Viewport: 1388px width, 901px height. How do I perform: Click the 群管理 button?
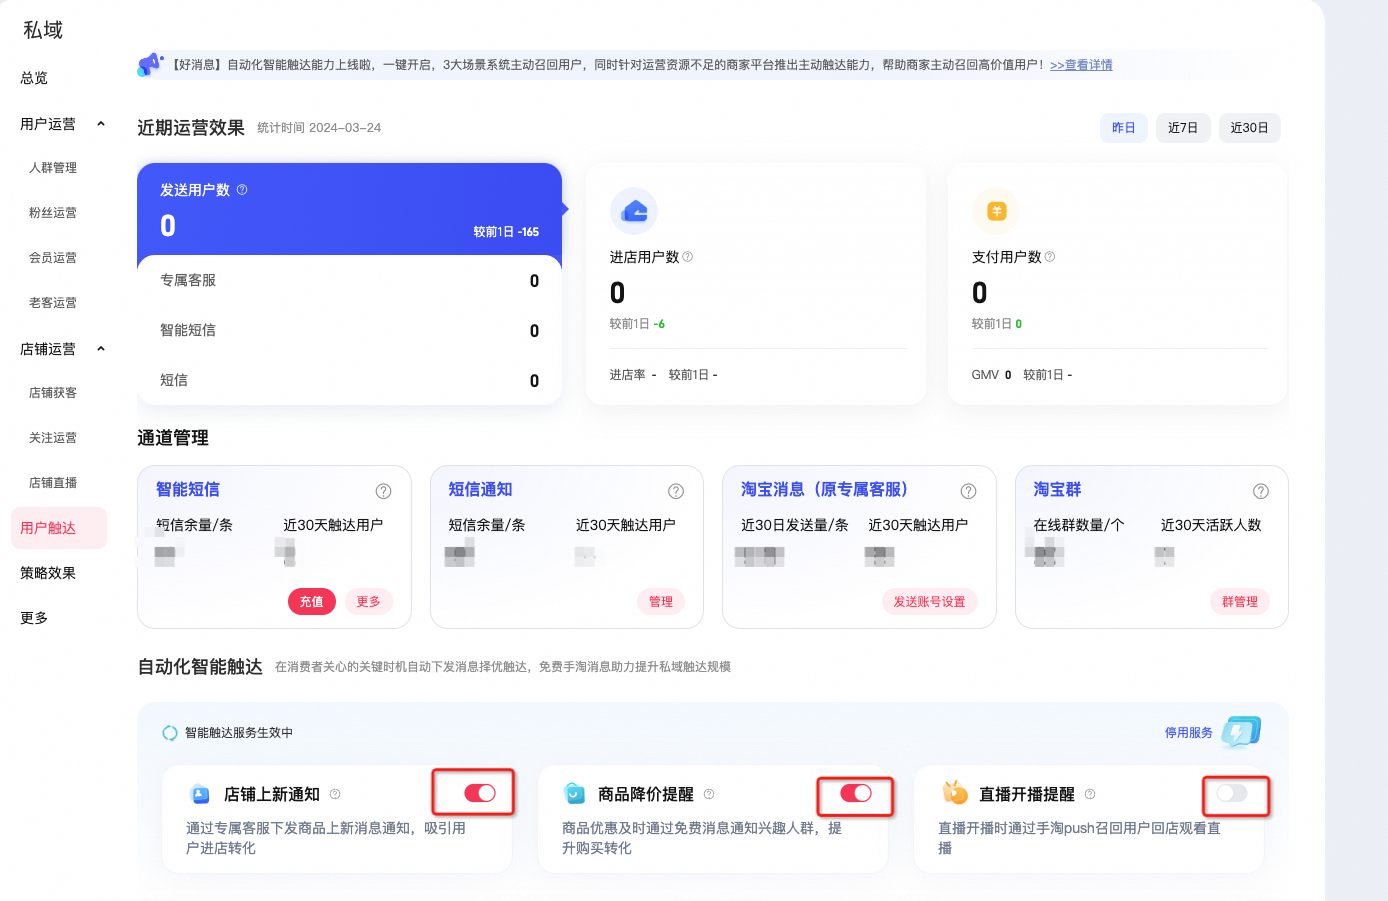pos(1240,602)
